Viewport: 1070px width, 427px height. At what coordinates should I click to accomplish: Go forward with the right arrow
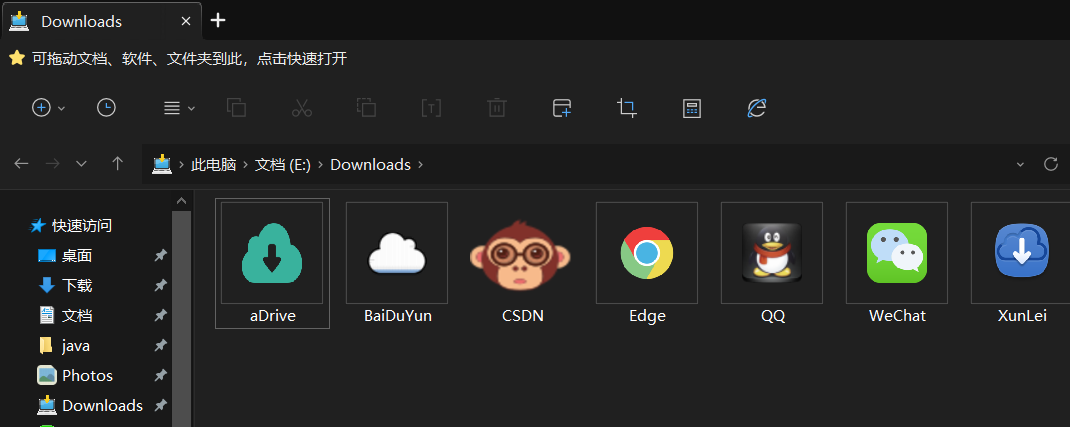point(52,164)
